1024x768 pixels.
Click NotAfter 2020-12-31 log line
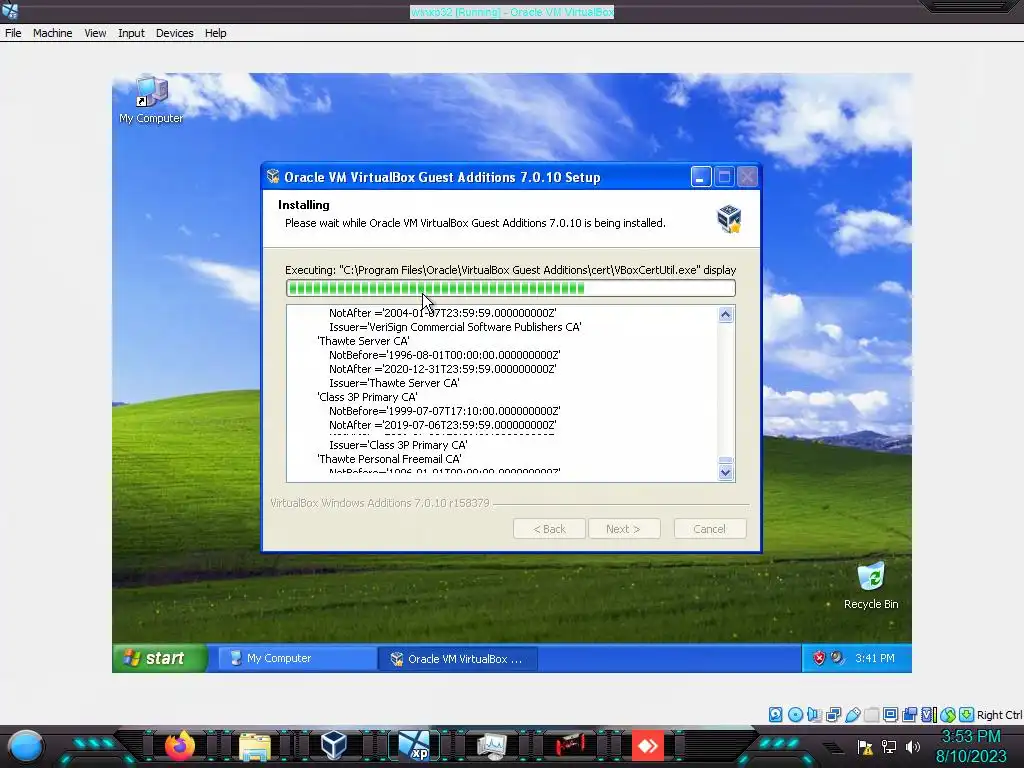pyautogui.click(x=443, y=369)
